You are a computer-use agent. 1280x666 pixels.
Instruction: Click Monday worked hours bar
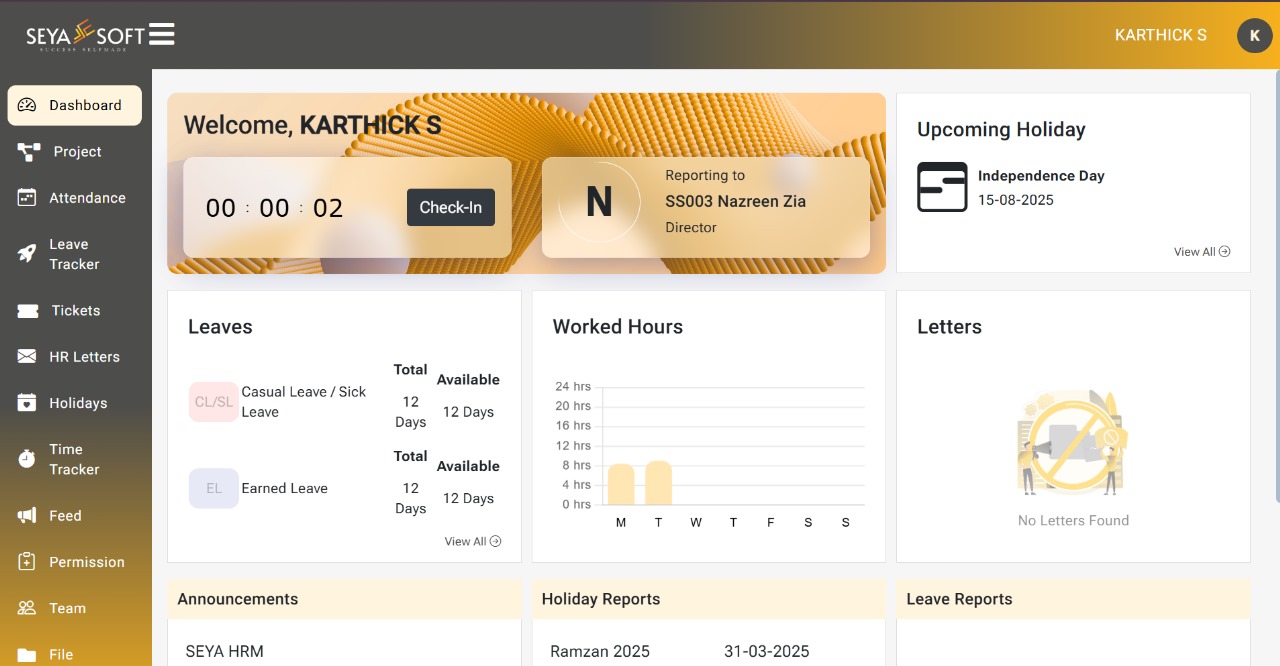[621, 484]
